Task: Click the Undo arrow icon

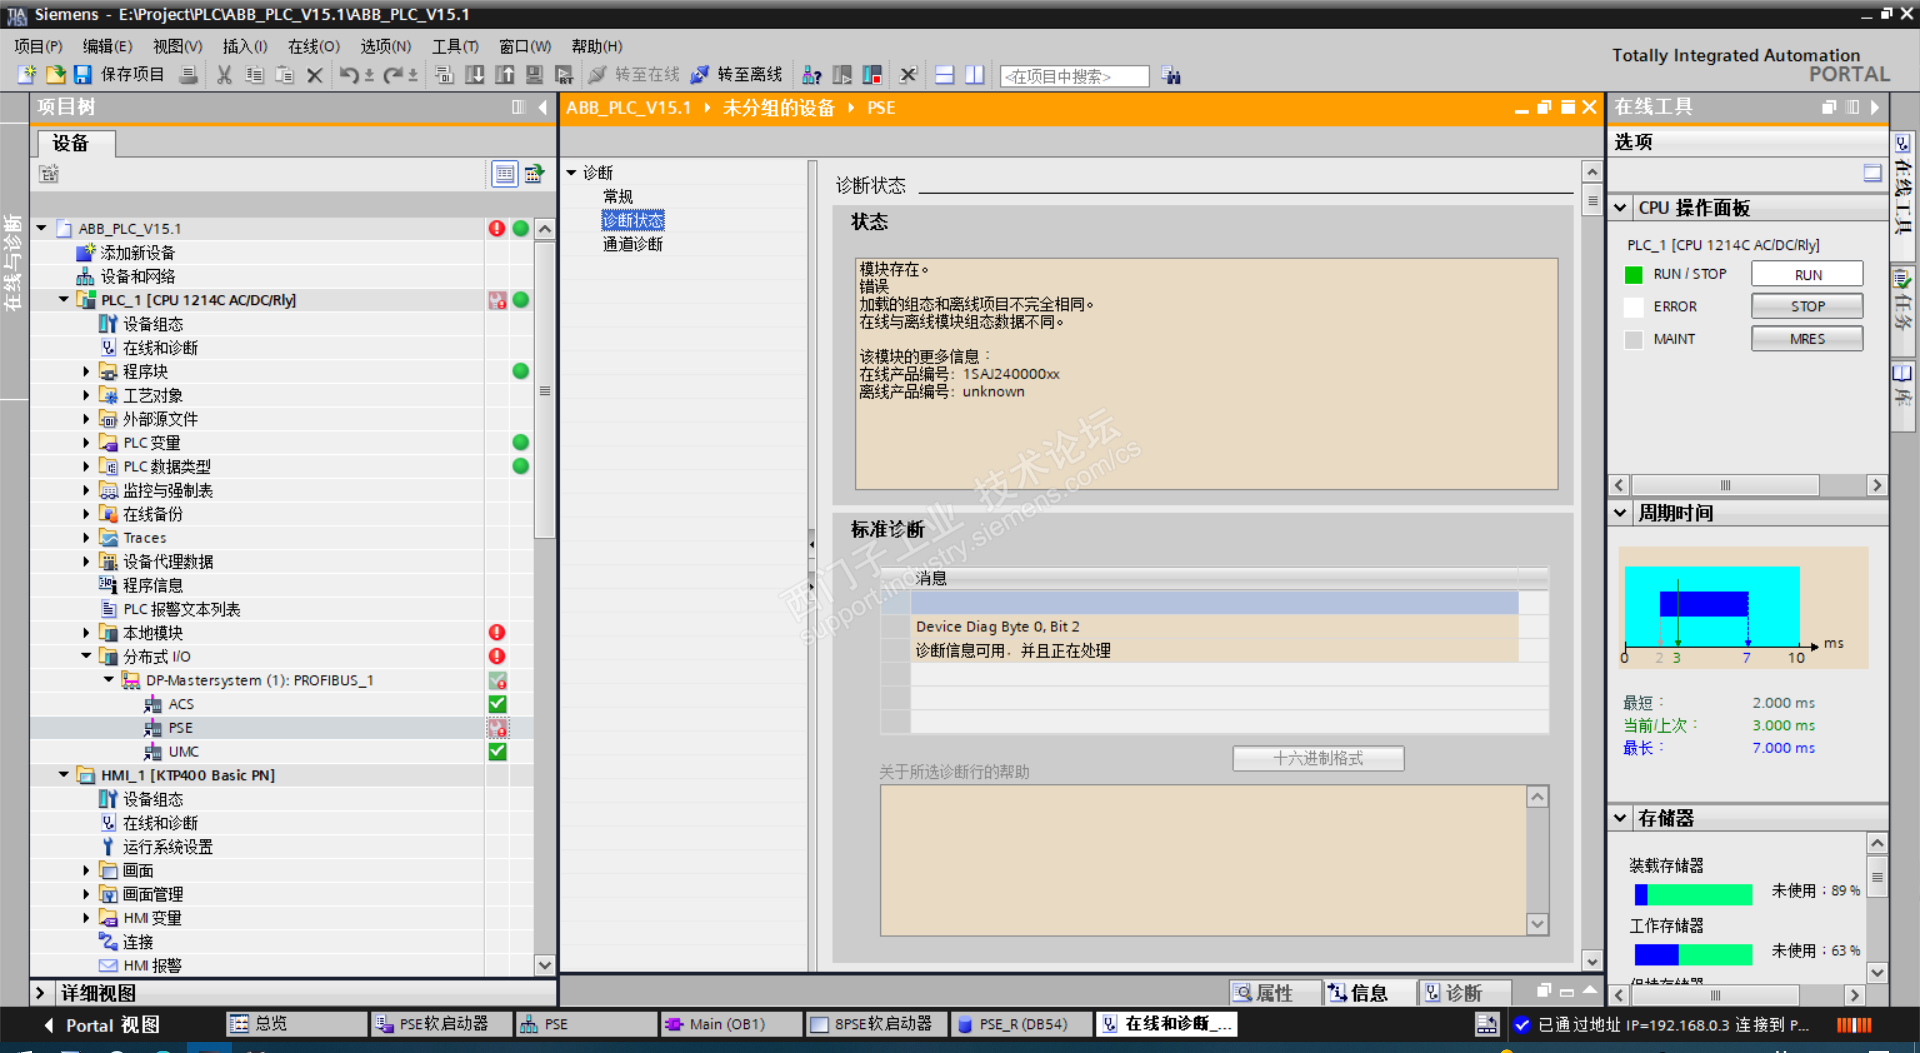Action: pos(349,75)
